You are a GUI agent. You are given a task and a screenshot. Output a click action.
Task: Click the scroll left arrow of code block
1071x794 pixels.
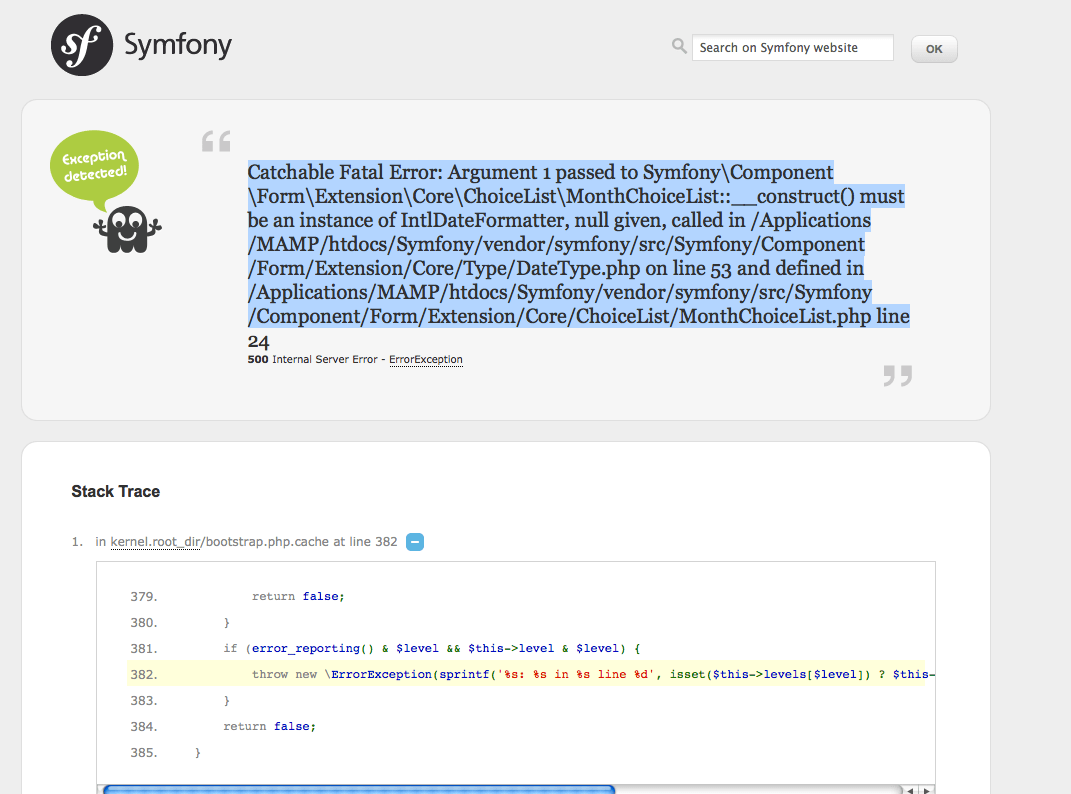point(910,791)
